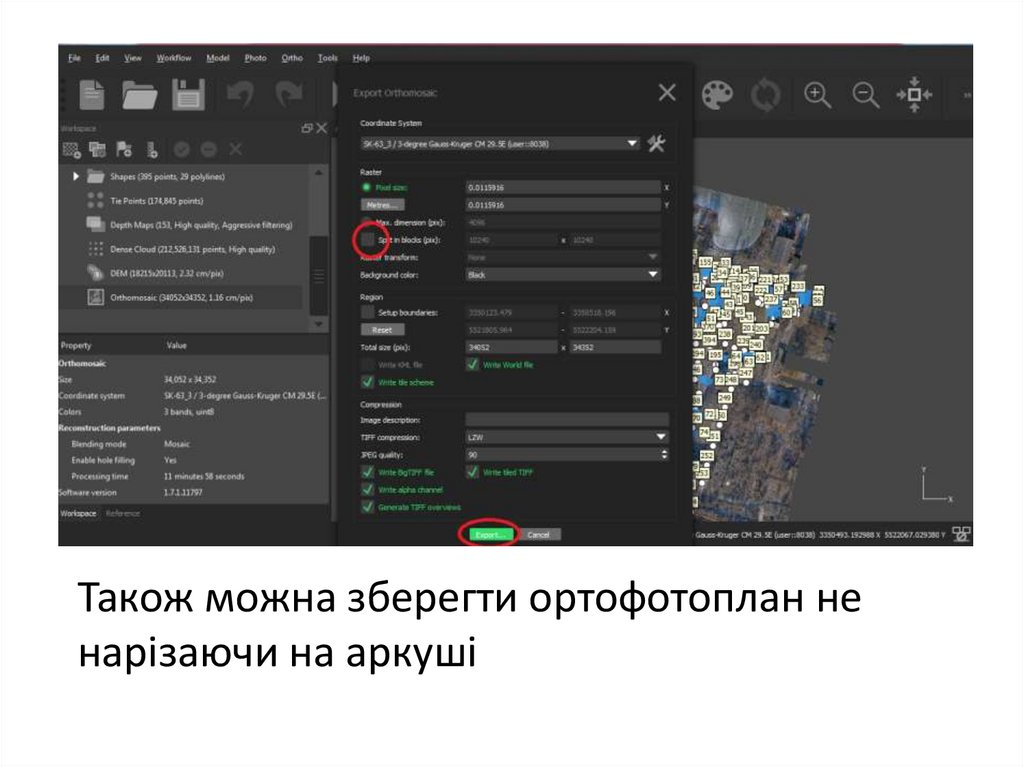Image resolution: width=1024 pixels, height=767 pixels.
Task: Open the File menu
Action: coord(74,58)
